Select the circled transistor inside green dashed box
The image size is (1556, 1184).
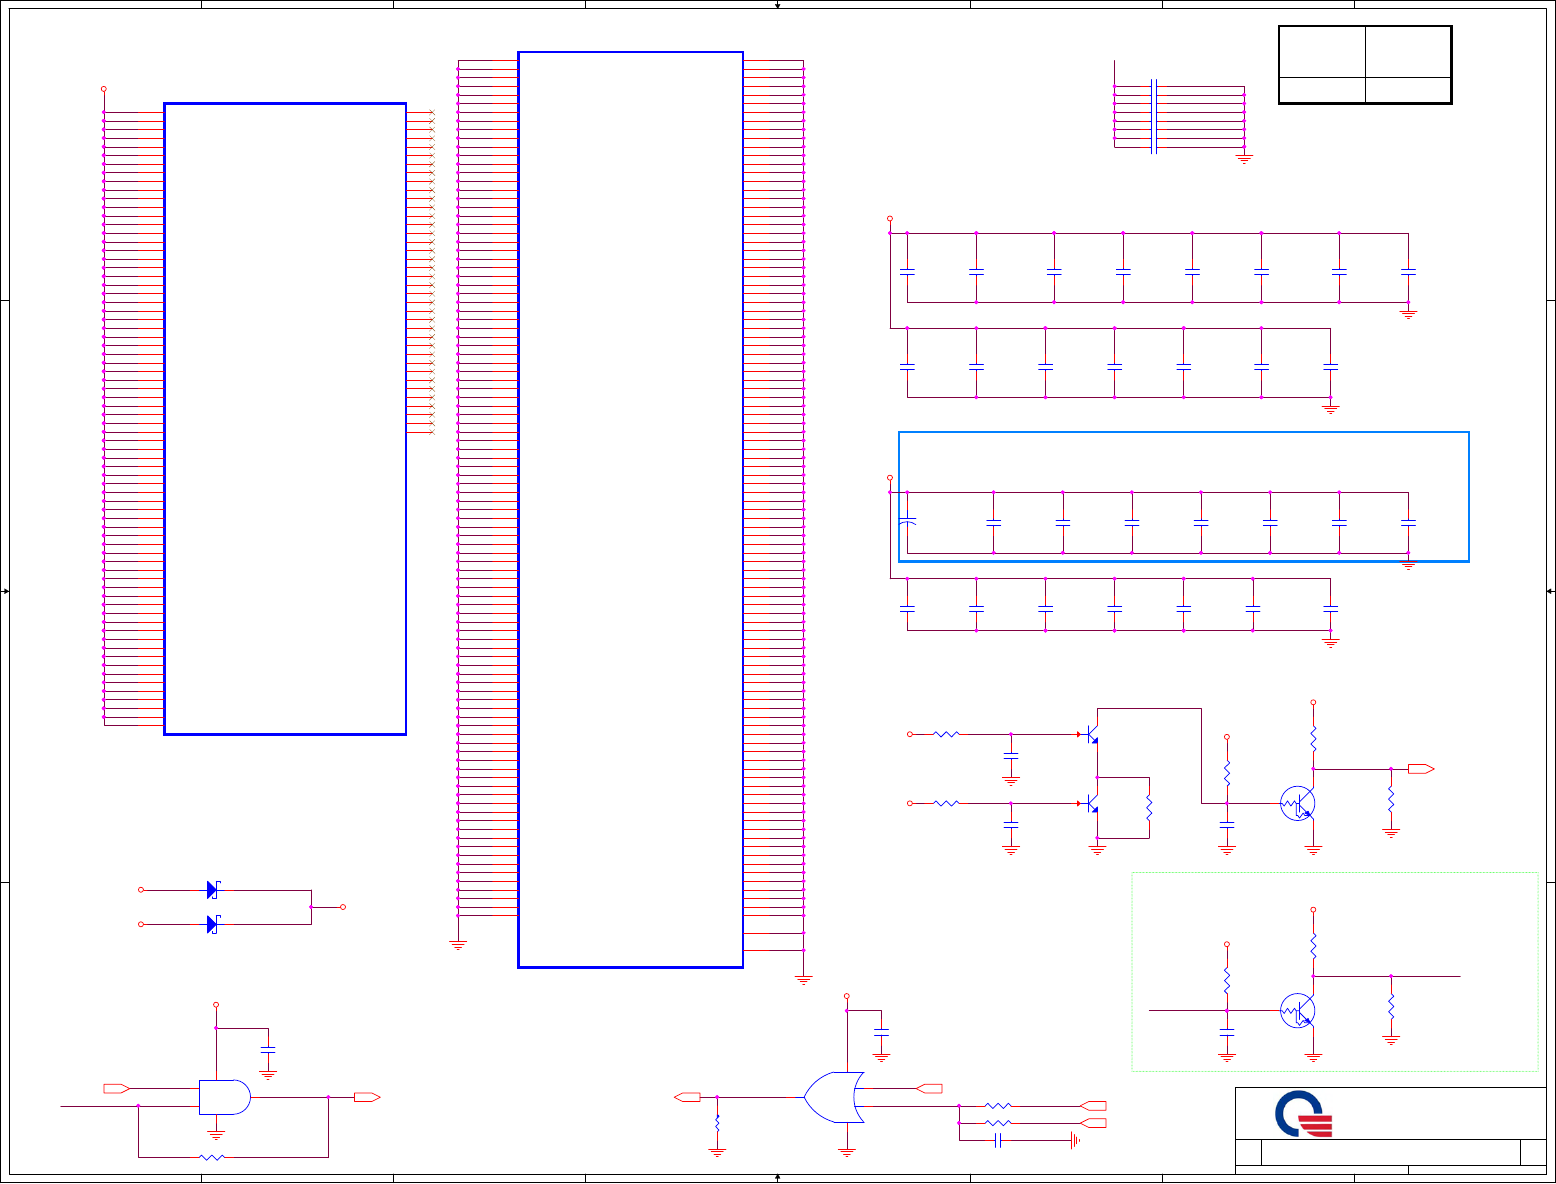pos(1298,1011)
